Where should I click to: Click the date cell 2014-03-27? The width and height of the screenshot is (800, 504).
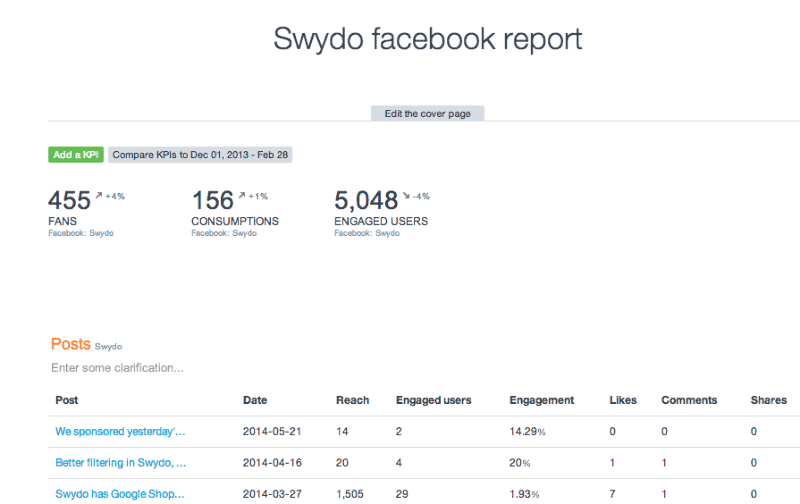click(272, 494)
